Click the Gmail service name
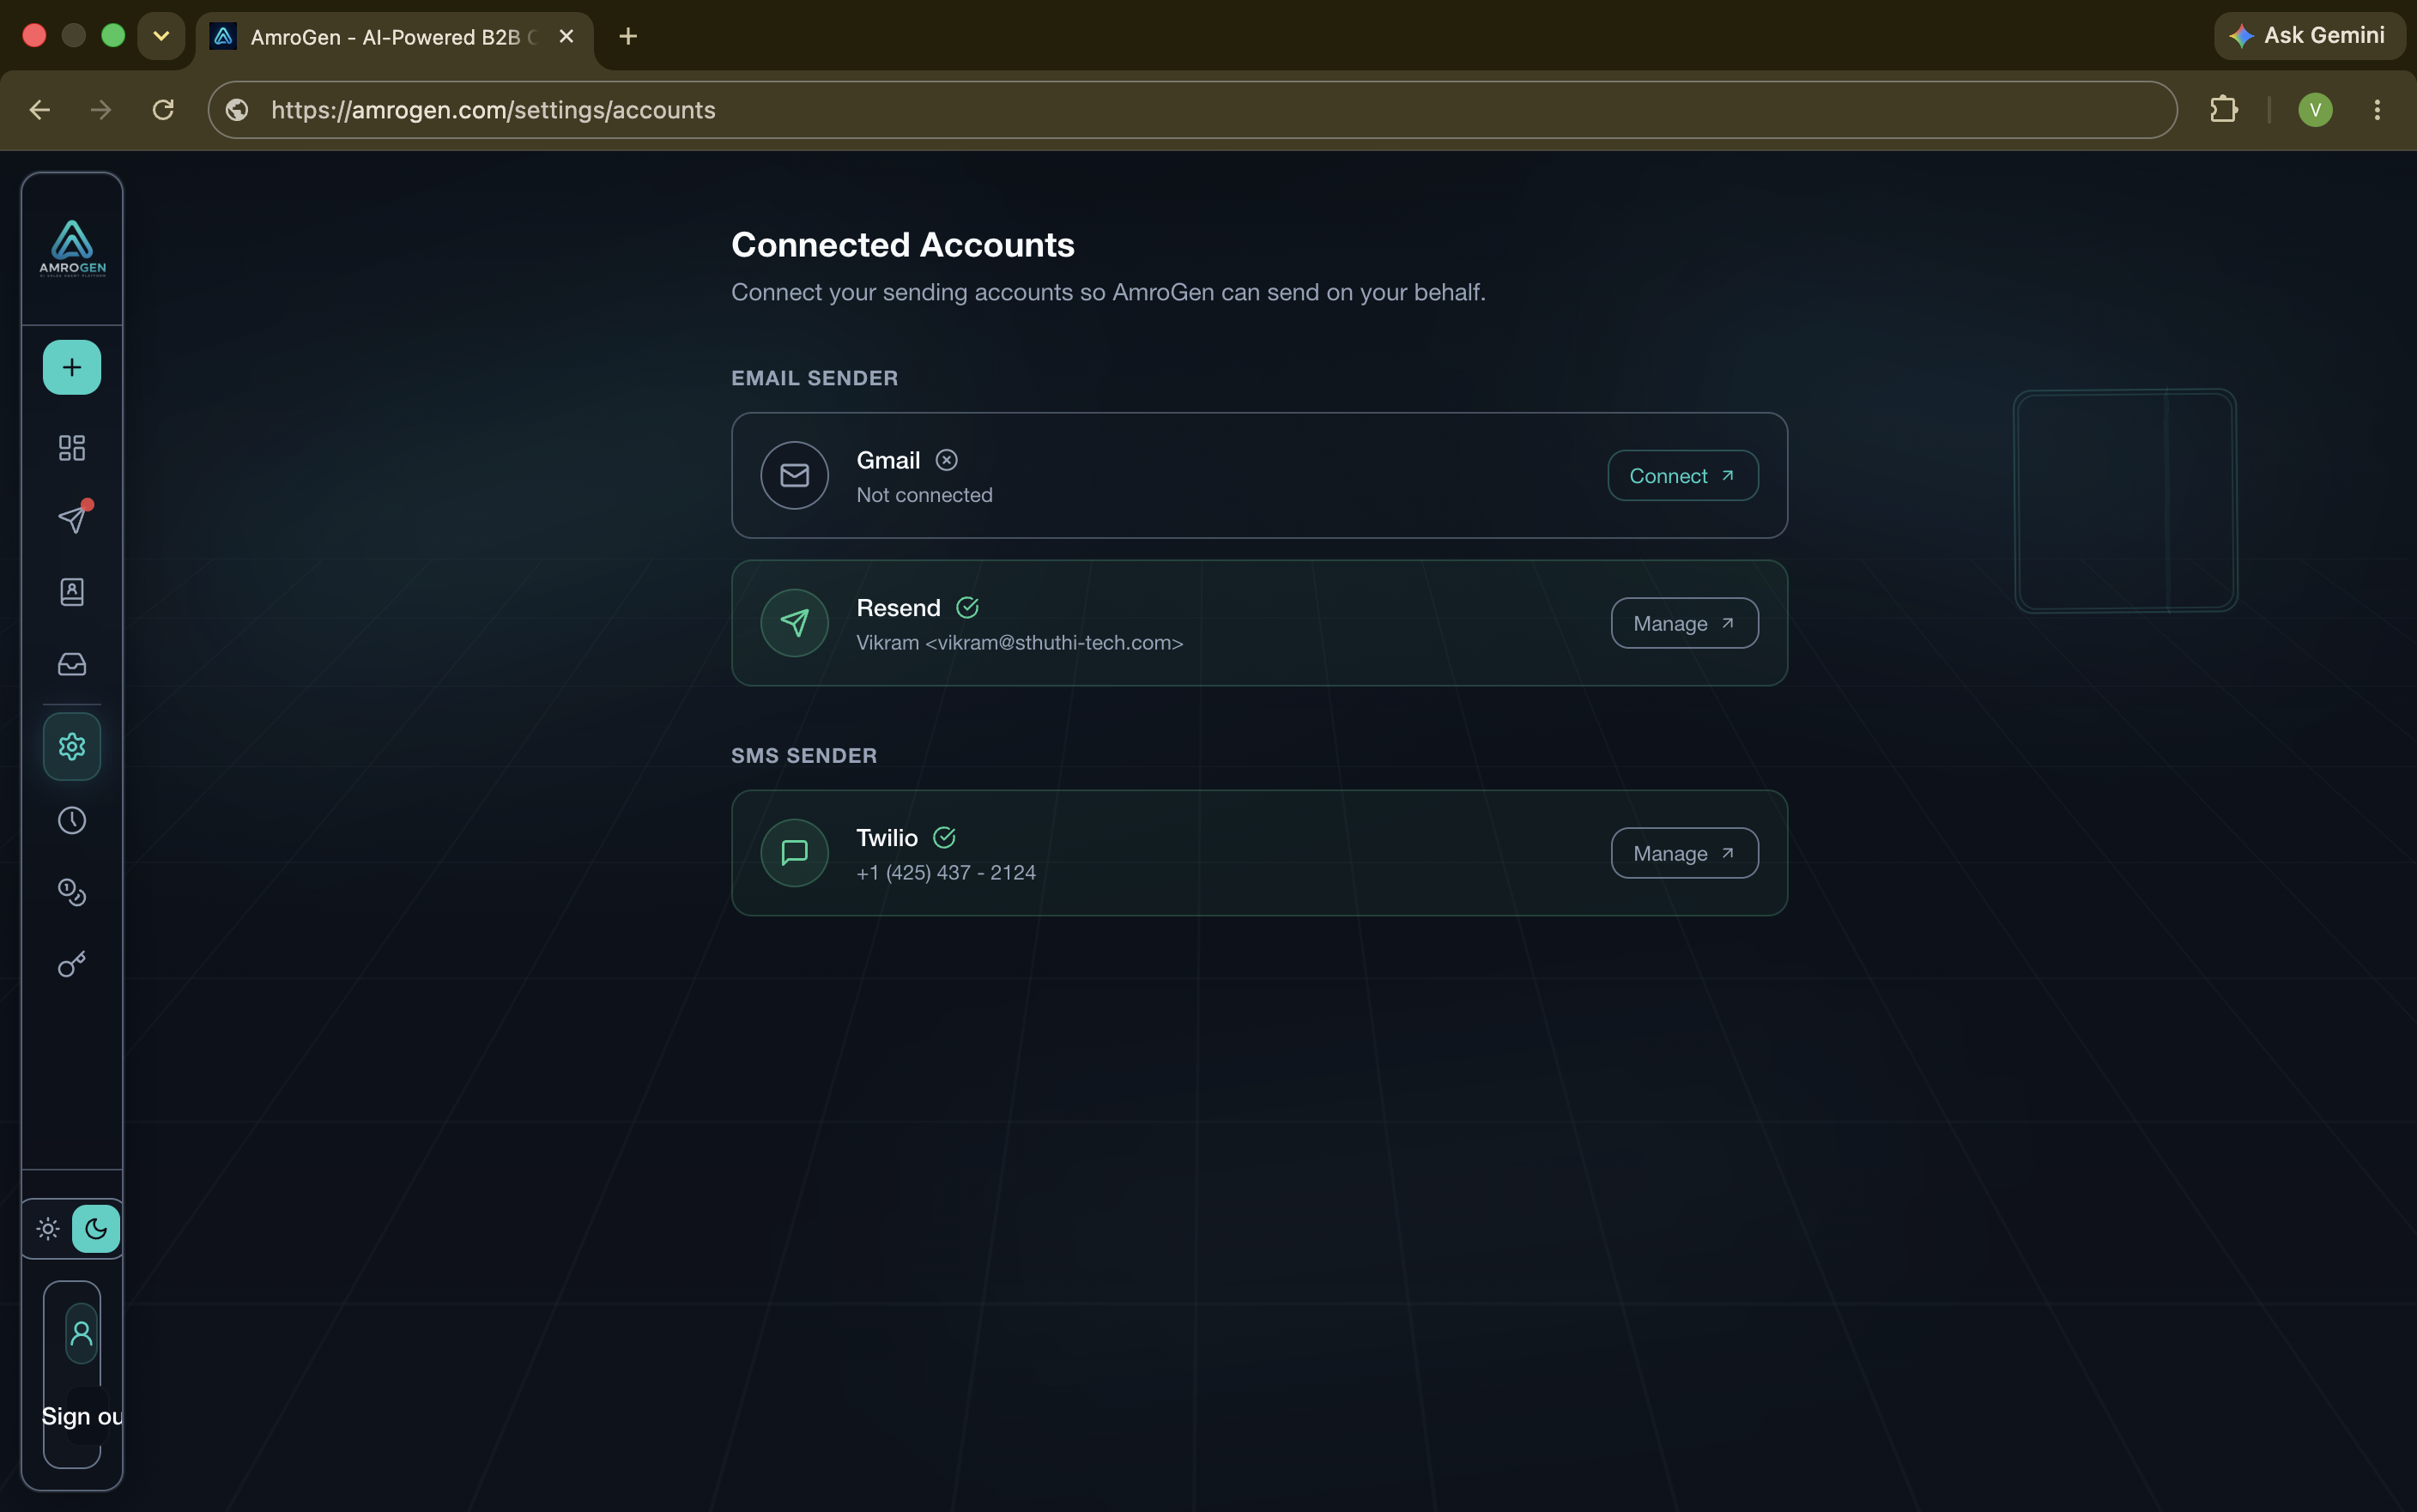This screenshot has height=1512, width=2417. point(888,460)
